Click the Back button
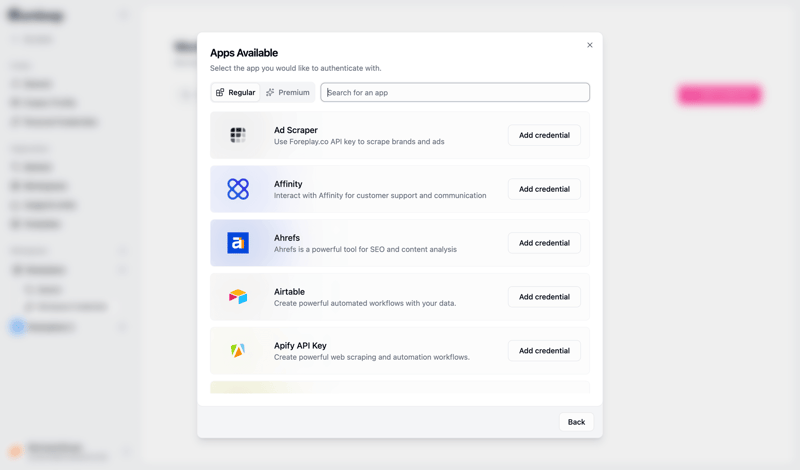The width and height of the screenshot is (800, 470). [x=577, y=422]
